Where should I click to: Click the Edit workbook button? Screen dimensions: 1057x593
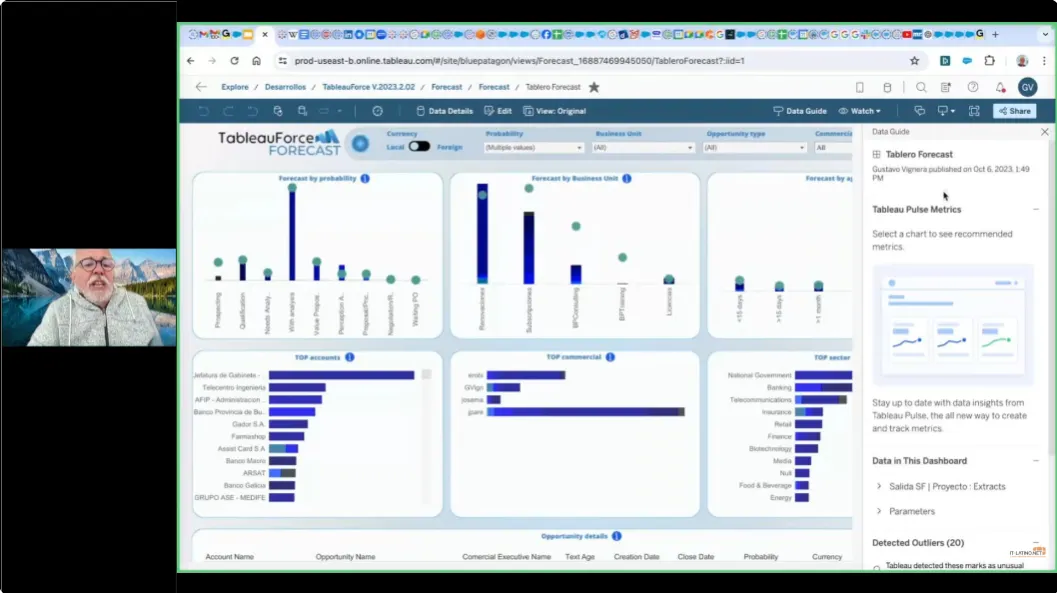tap(498, 111)
